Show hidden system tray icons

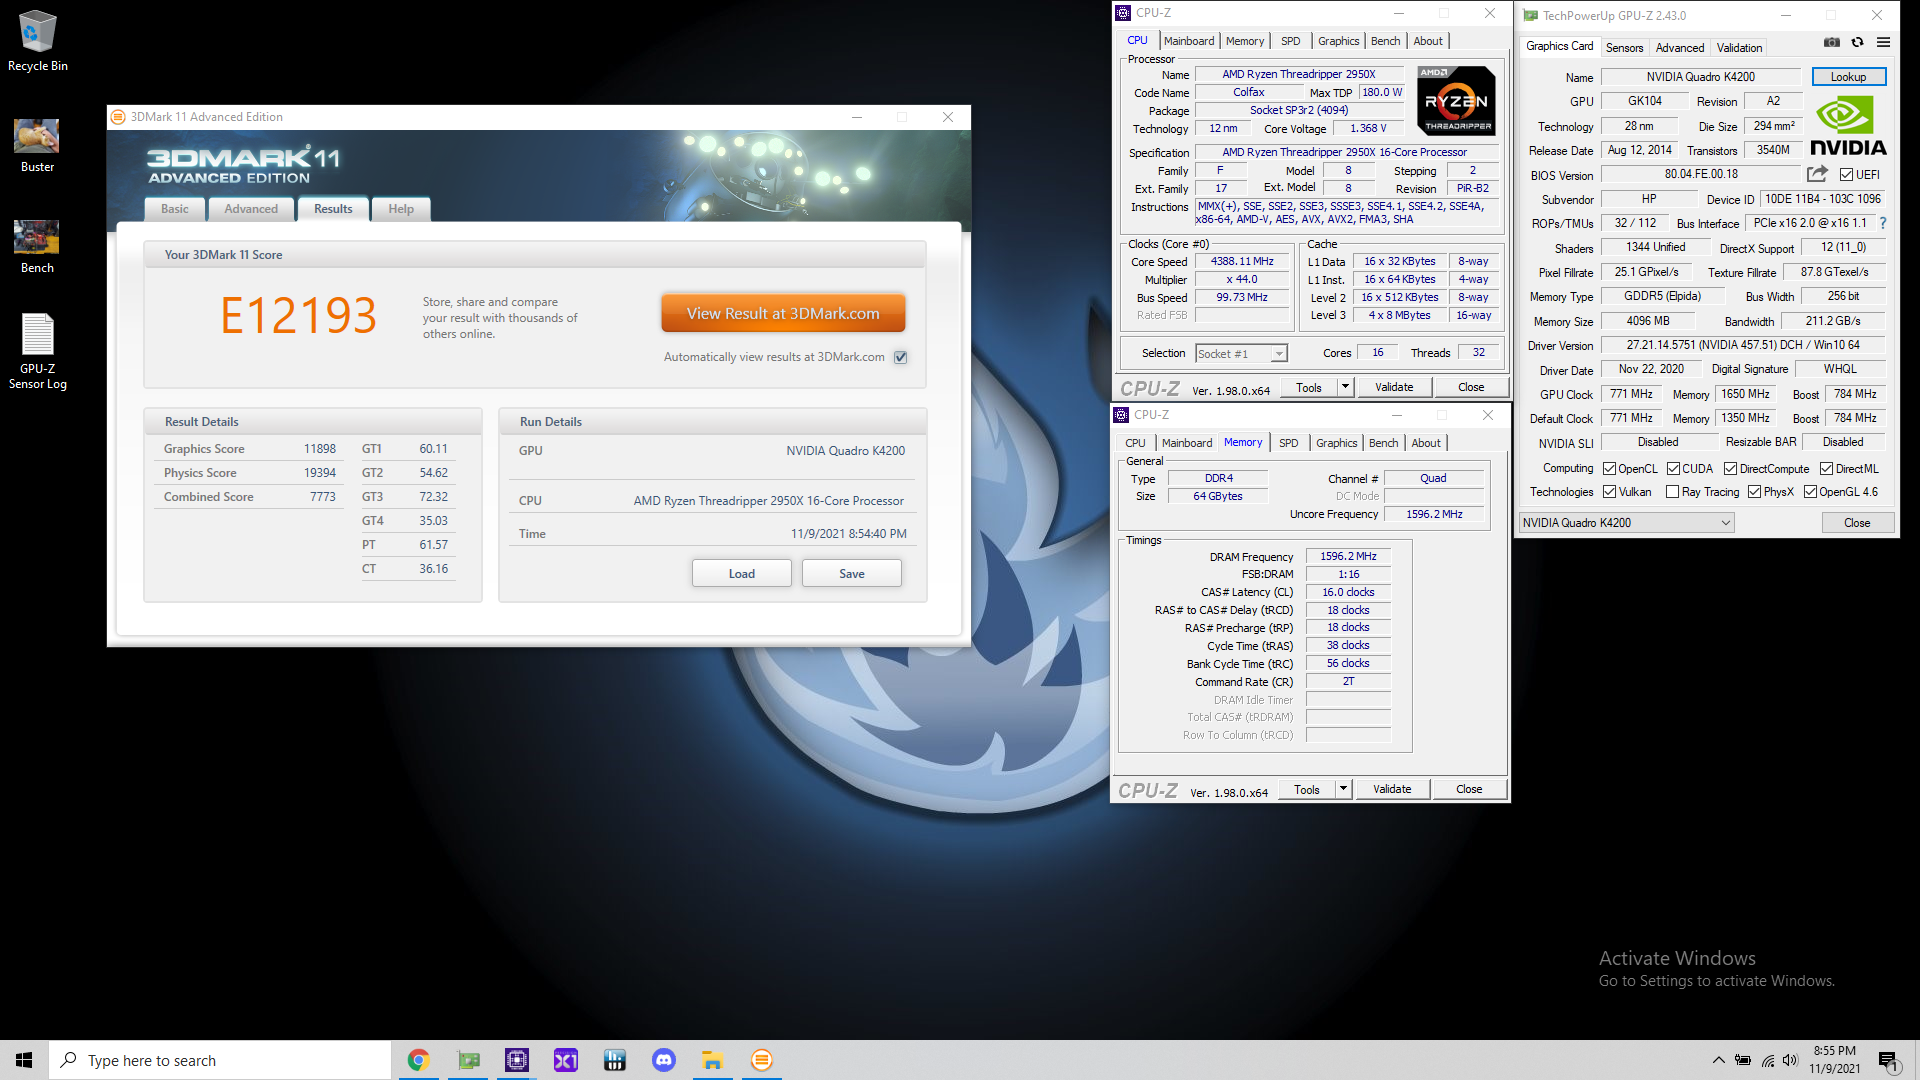tap(1718, 1060)
